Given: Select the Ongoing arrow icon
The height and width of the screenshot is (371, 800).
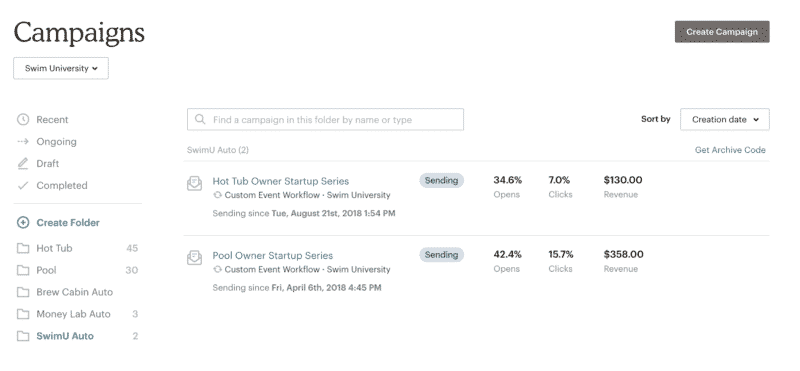Looking at the screenshot, I should coord(23,141).
